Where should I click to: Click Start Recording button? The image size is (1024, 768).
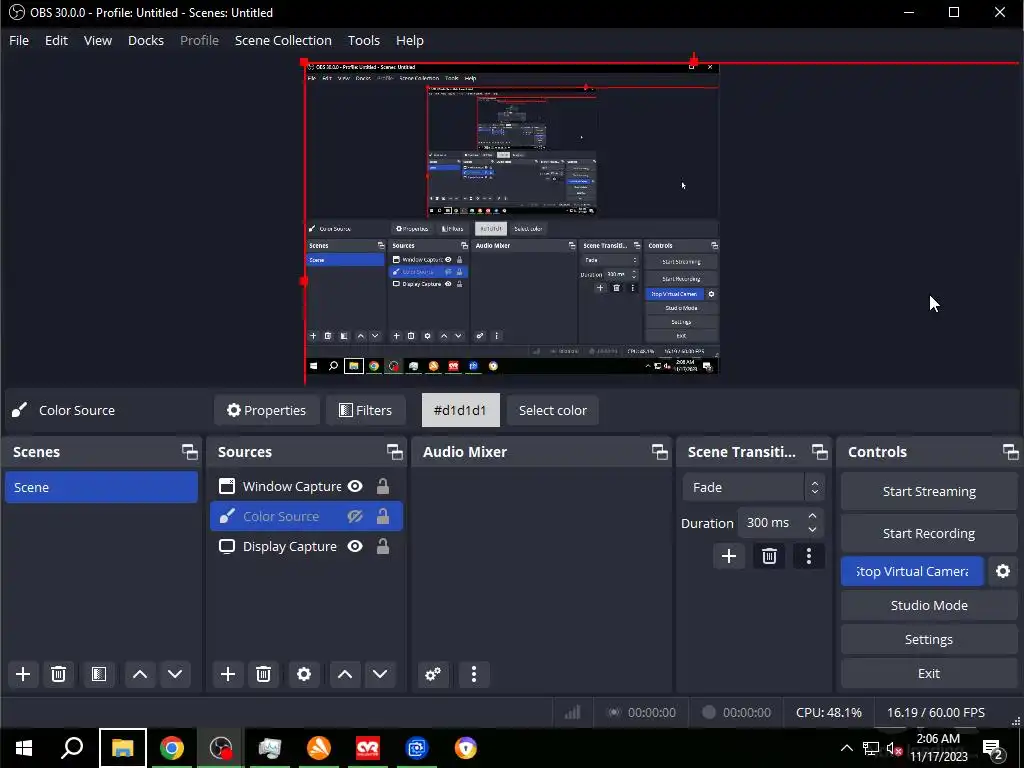(x=929, y=534)
